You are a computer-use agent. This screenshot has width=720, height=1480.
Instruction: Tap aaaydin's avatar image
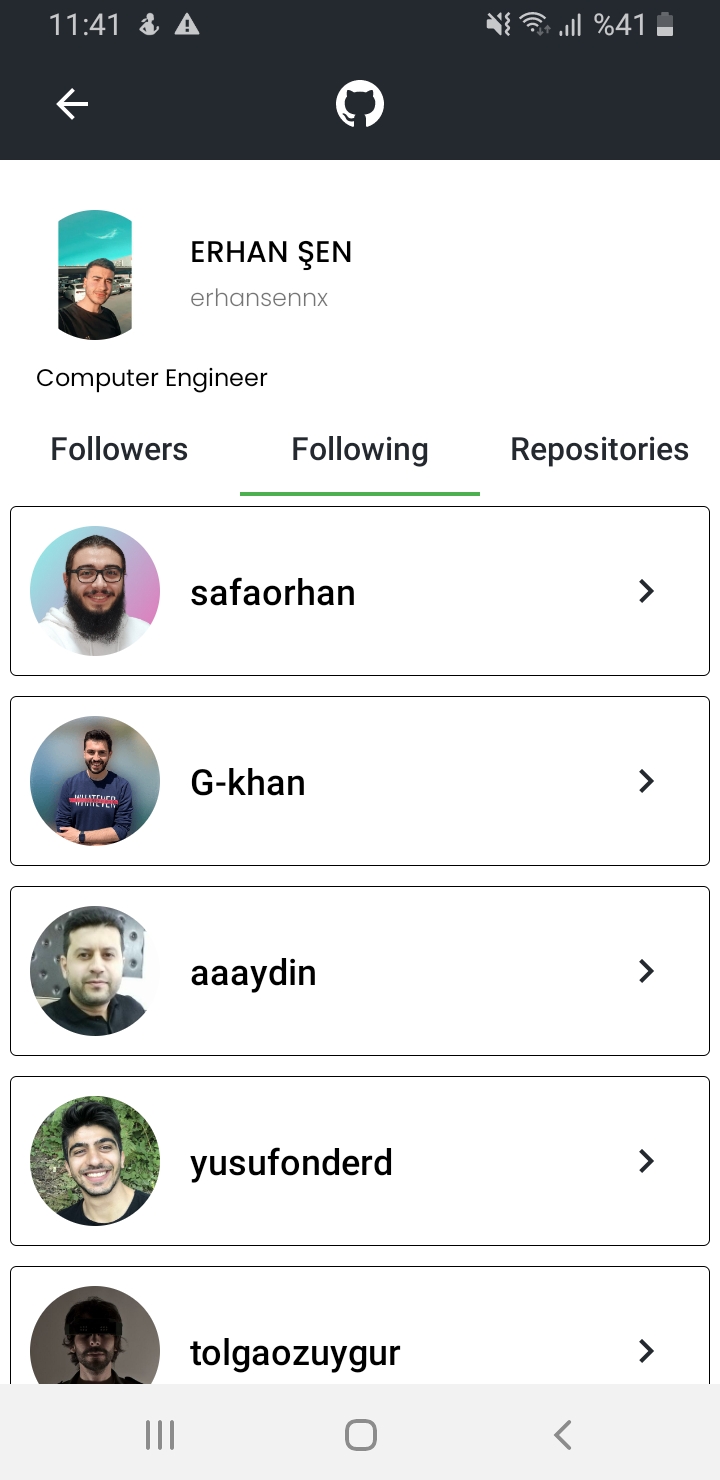[94, 970]
